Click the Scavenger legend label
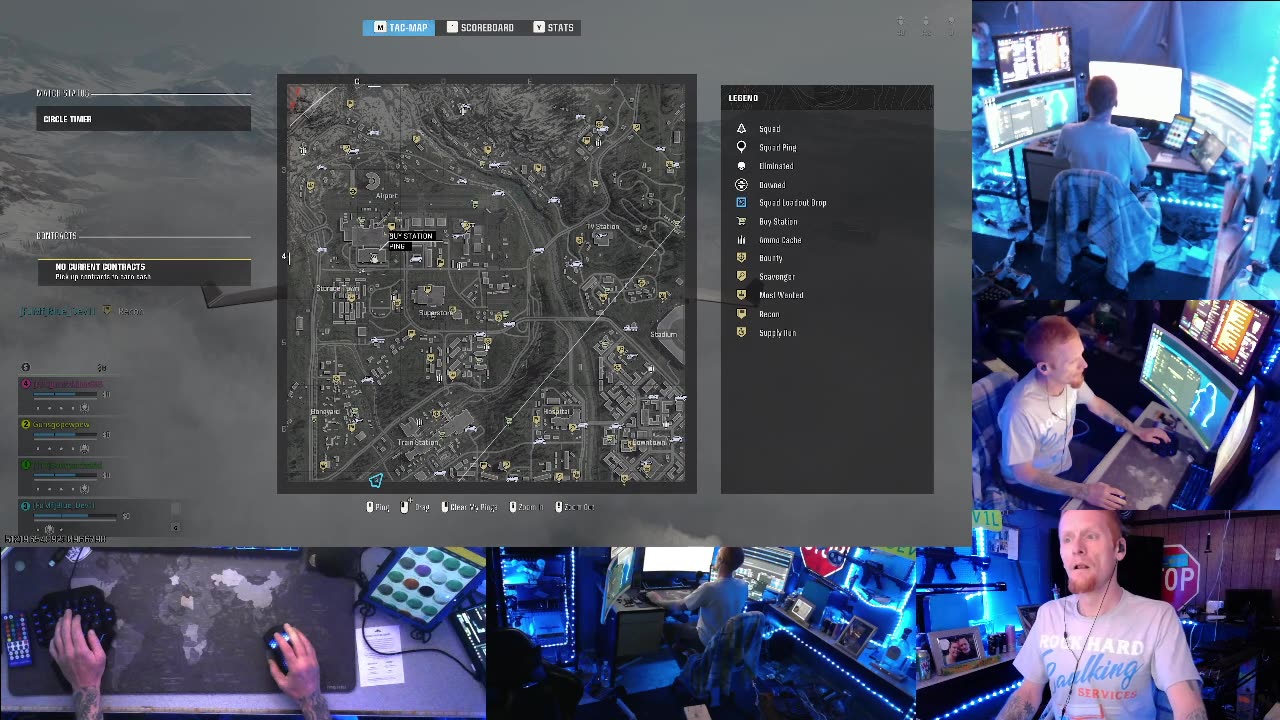Screen dimensions: 1280x720 776,277
